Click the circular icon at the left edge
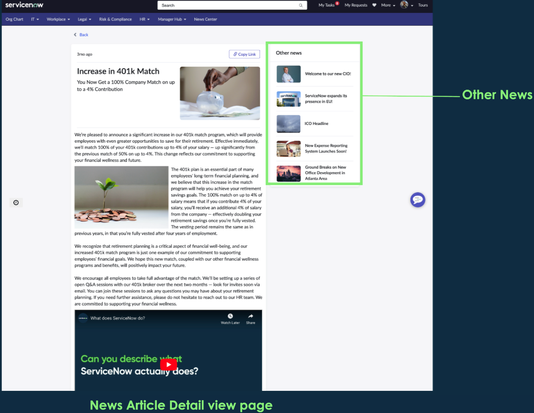The width and height of the screenshot is (534, 413). click(x=16, y=203)
